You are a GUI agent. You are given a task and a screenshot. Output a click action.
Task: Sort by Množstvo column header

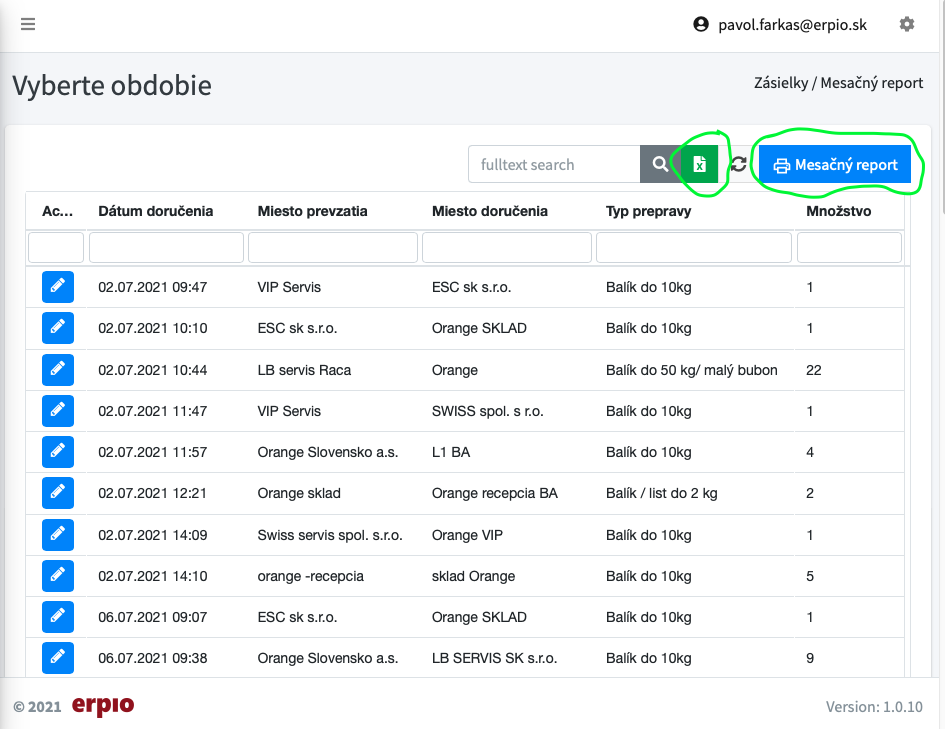(838, 211)
